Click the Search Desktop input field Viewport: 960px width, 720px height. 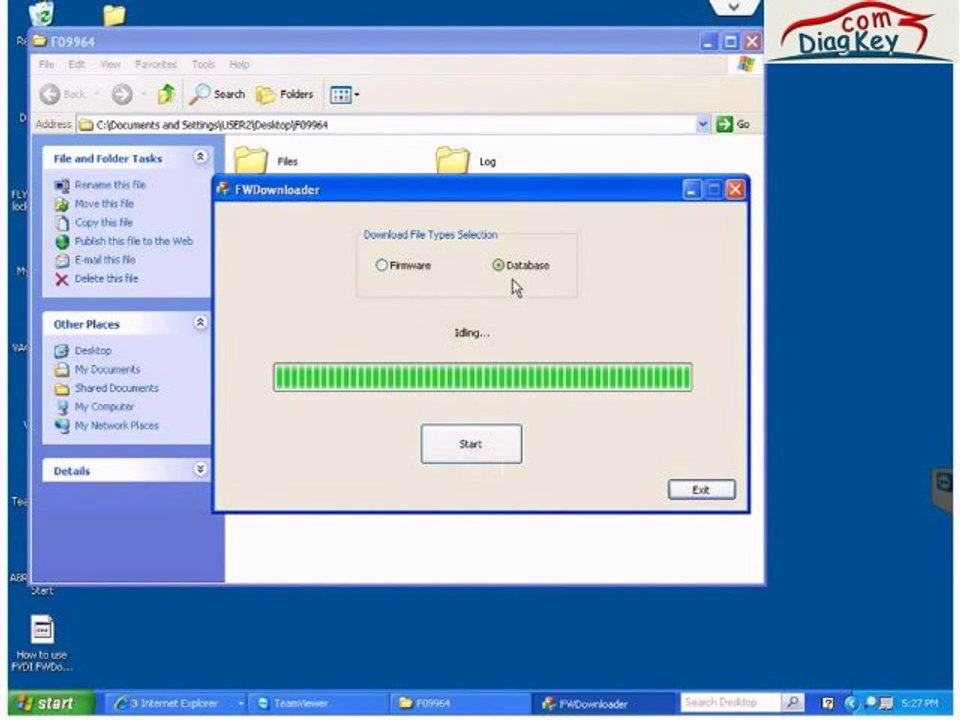(730, 703)
